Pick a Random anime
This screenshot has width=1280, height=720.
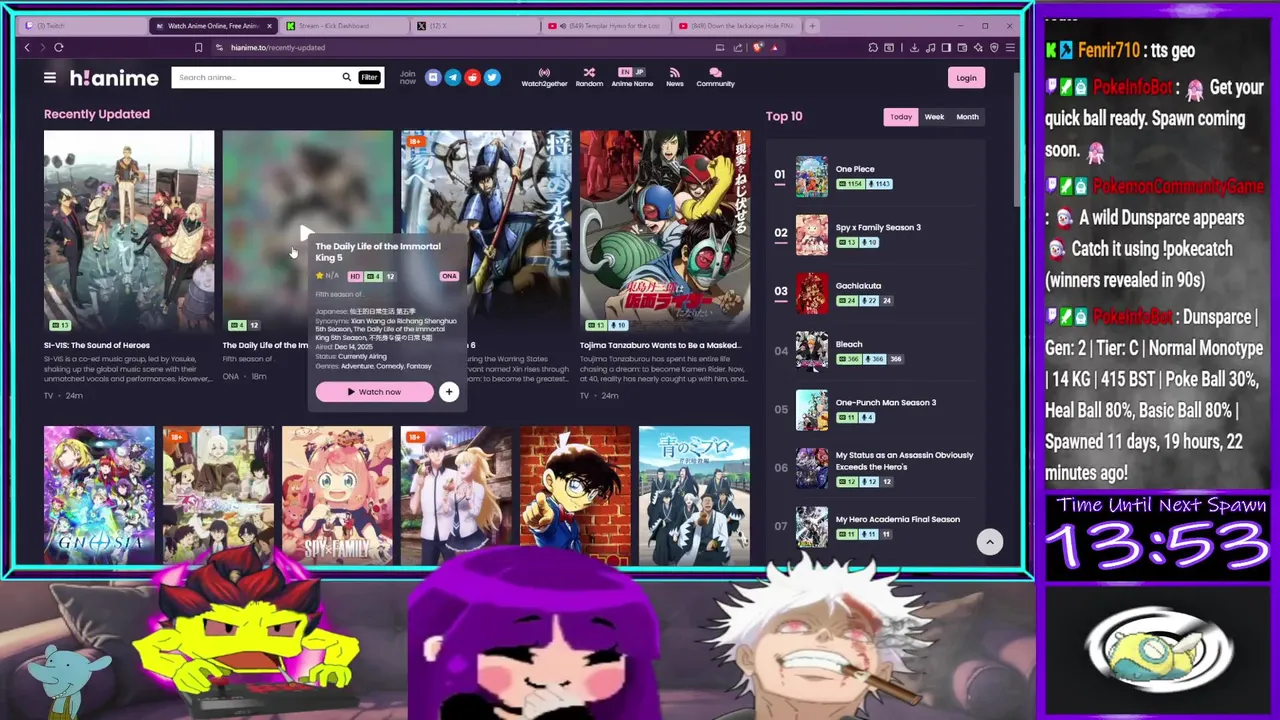click(589, 77)
